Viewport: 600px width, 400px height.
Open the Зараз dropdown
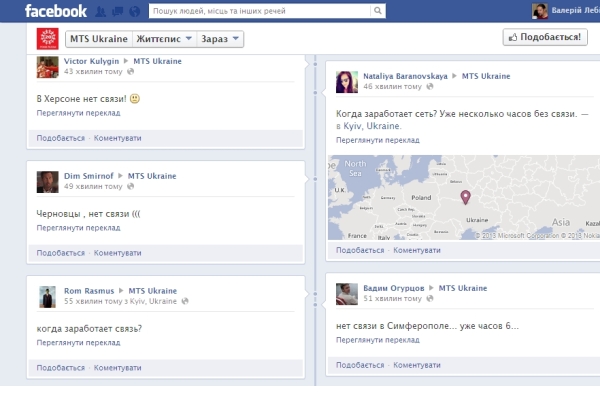[x=220, y=39]
